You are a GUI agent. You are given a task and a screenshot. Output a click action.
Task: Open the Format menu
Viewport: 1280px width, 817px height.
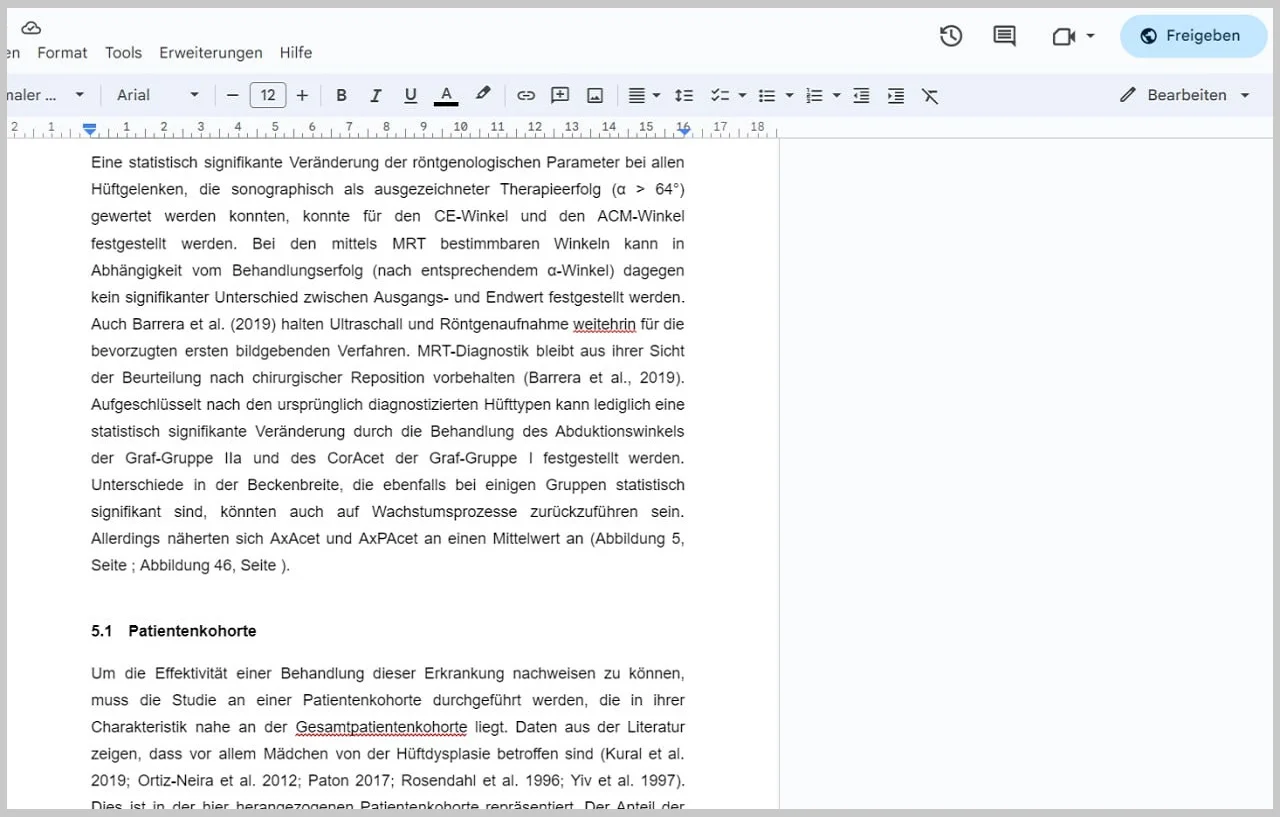(61, 53)
